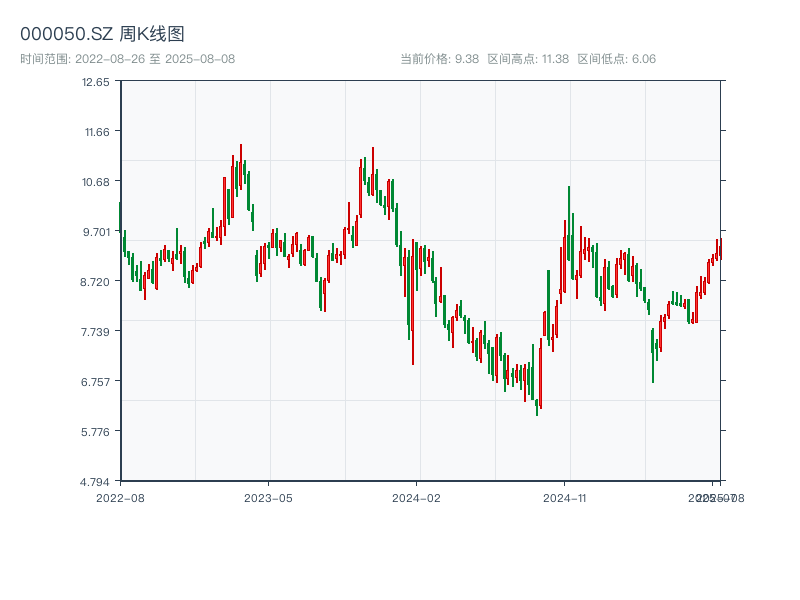Select the 时间范围 date range text
This screenshot has width=800, height=600.
tap(128, 59)
